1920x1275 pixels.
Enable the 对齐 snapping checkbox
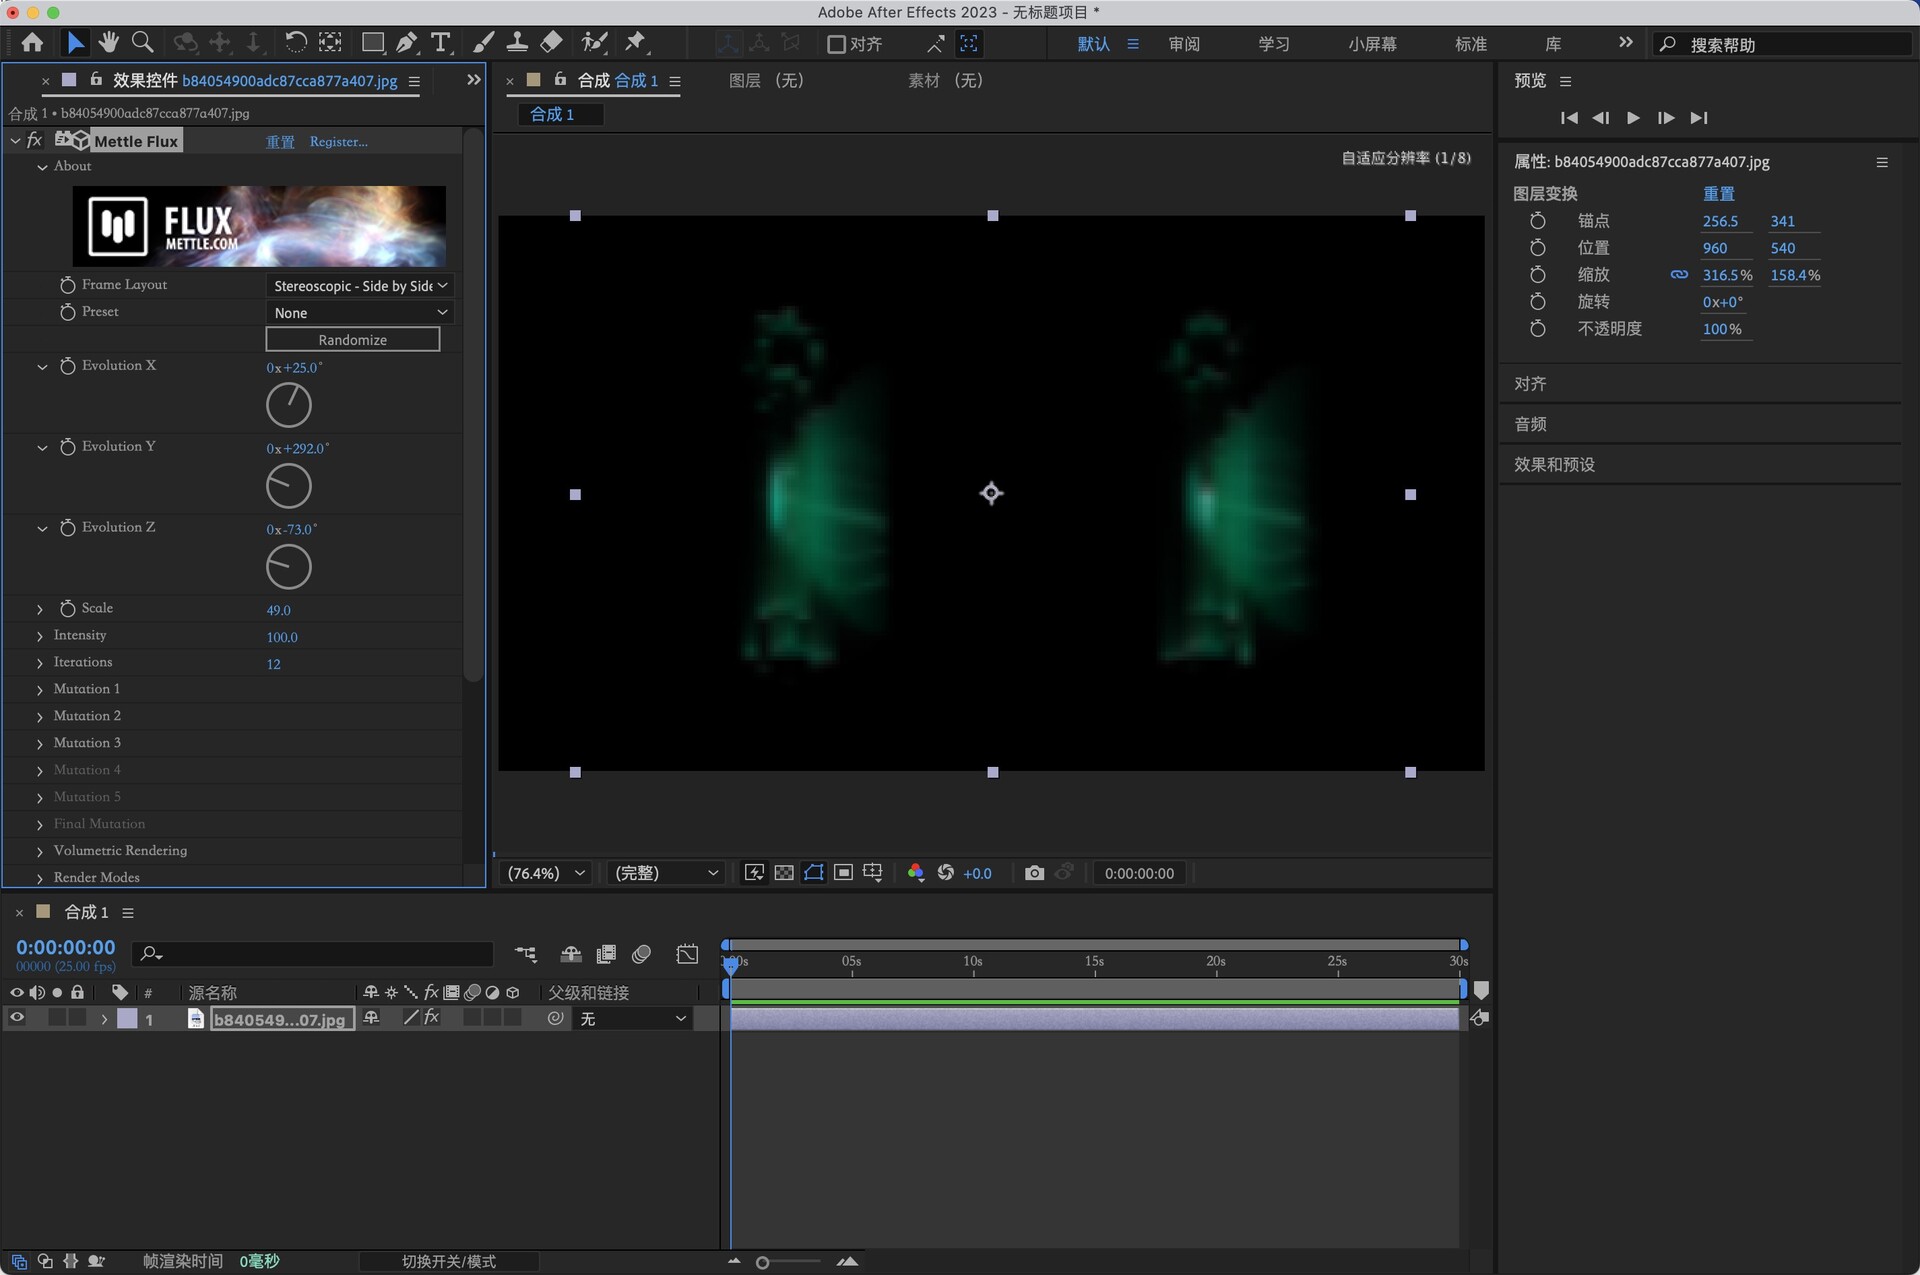pyautogui.click(x=837, y=44)
